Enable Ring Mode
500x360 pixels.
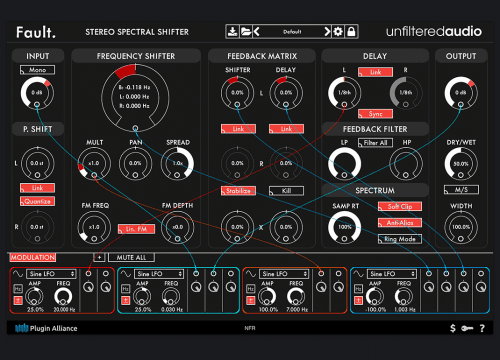point(400,239)
